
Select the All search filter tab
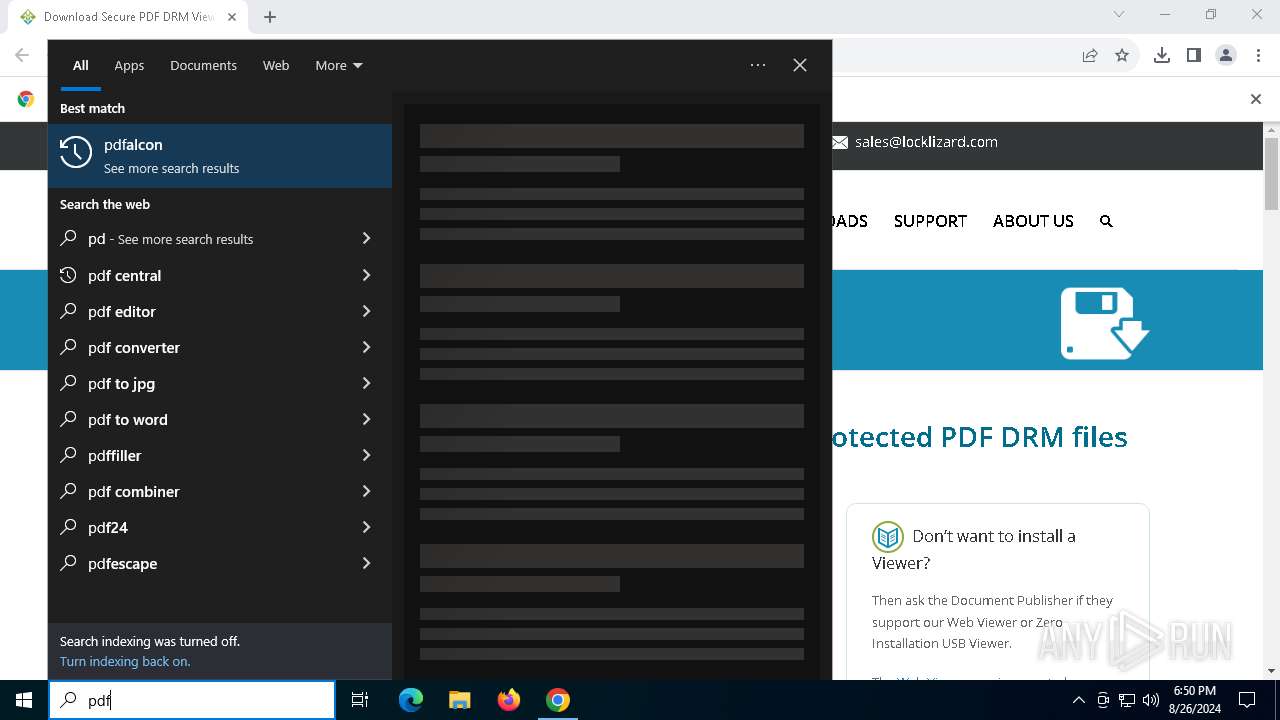[x=81, y=65]
